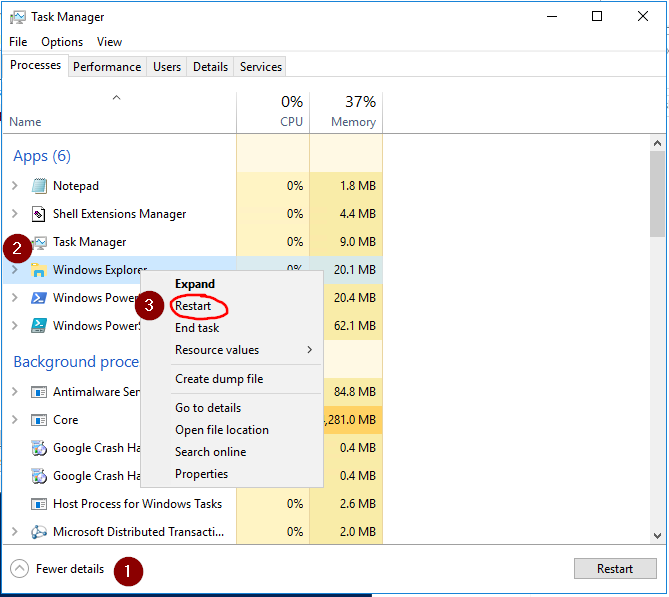
Task: Click the Apps (6) group heading
Action: point(42,156)
